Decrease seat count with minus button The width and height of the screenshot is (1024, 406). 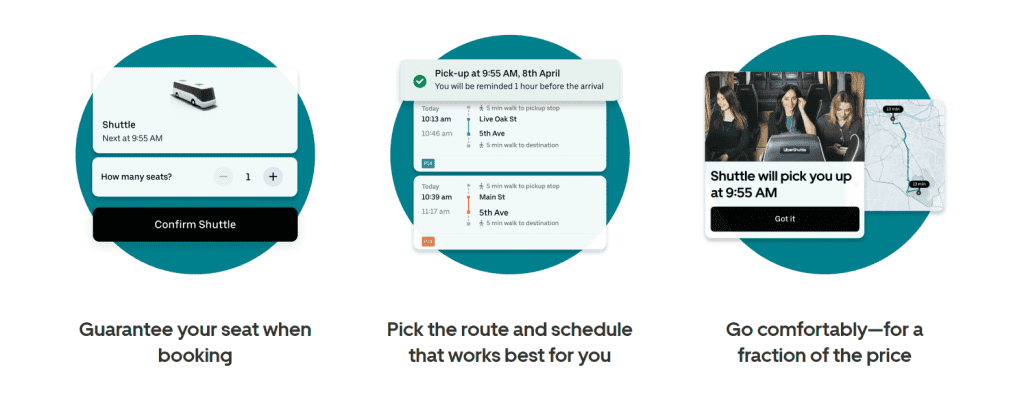tap(223, 176)
